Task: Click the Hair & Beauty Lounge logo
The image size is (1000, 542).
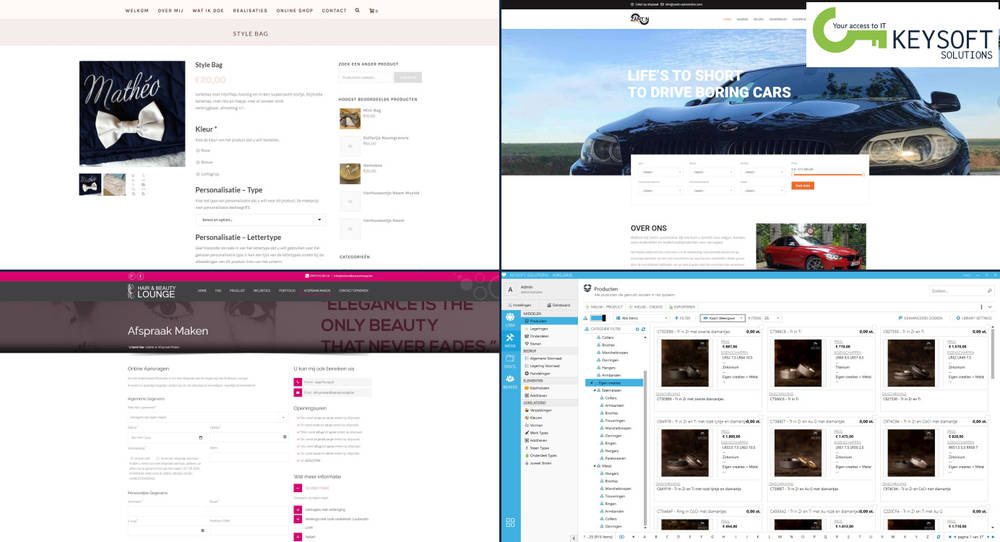Action: tap(151, 291)
